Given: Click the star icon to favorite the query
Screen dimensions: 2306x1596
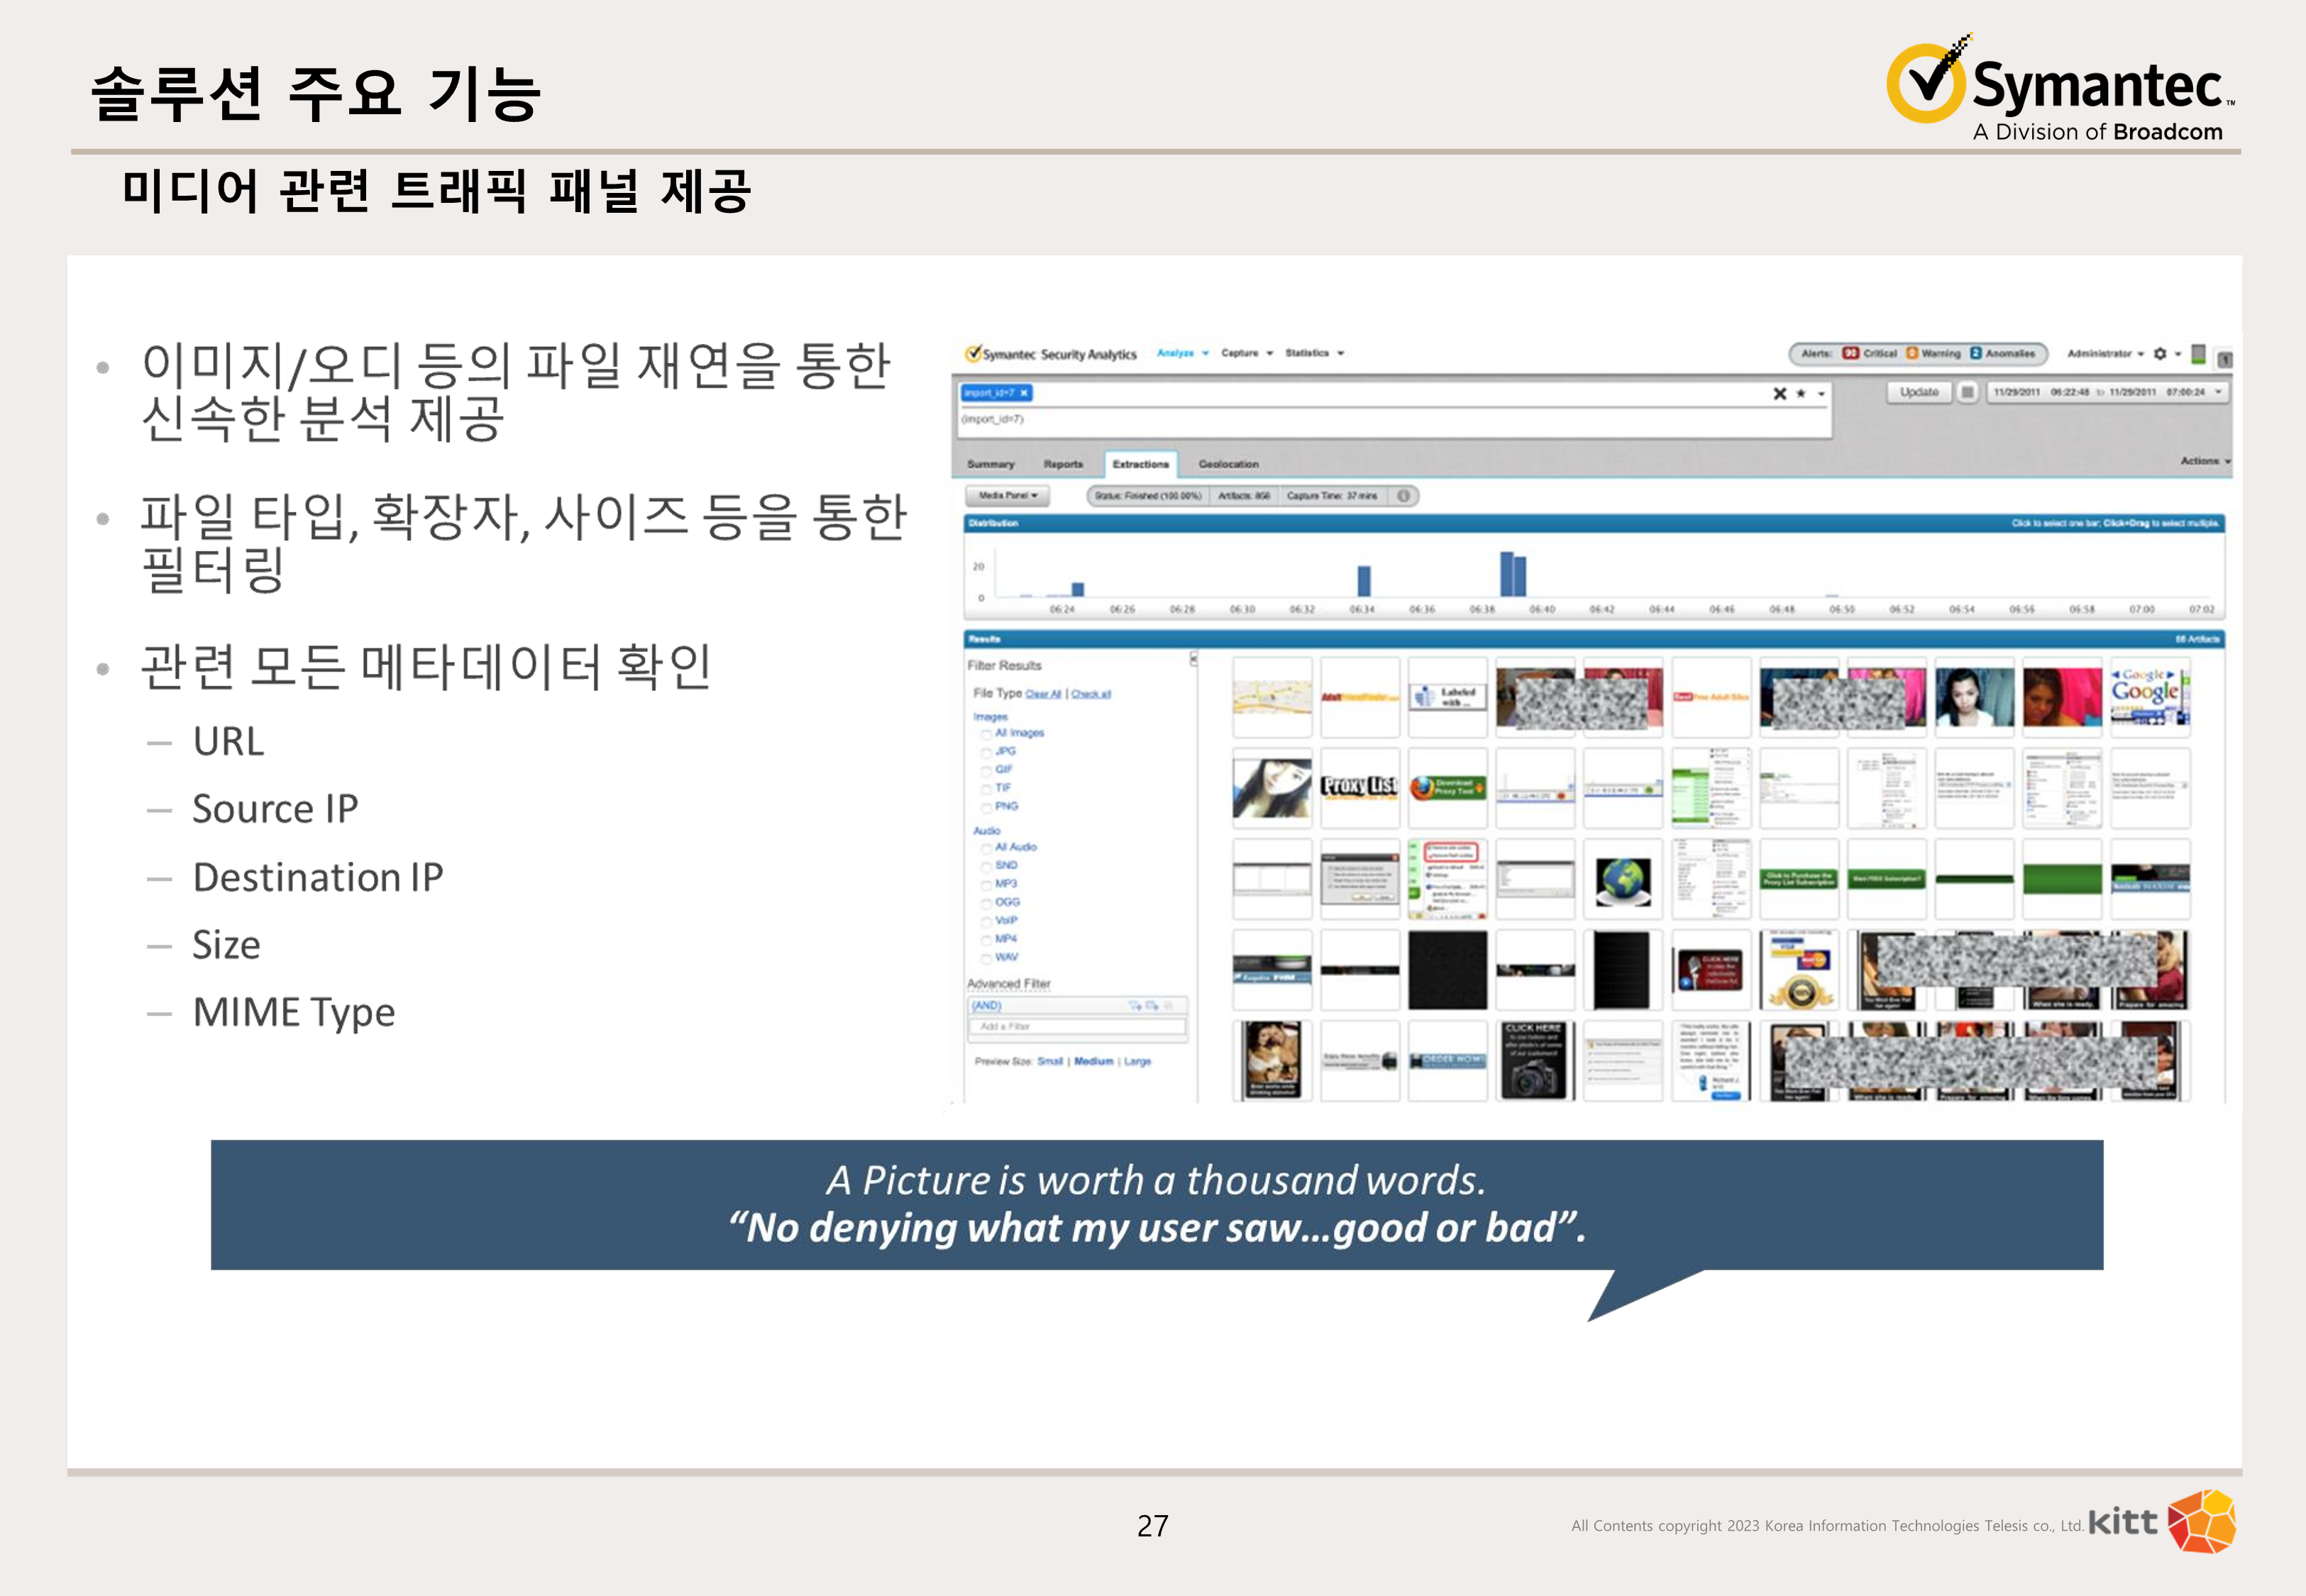Looking at the screenshot, I should point(1801,394).
